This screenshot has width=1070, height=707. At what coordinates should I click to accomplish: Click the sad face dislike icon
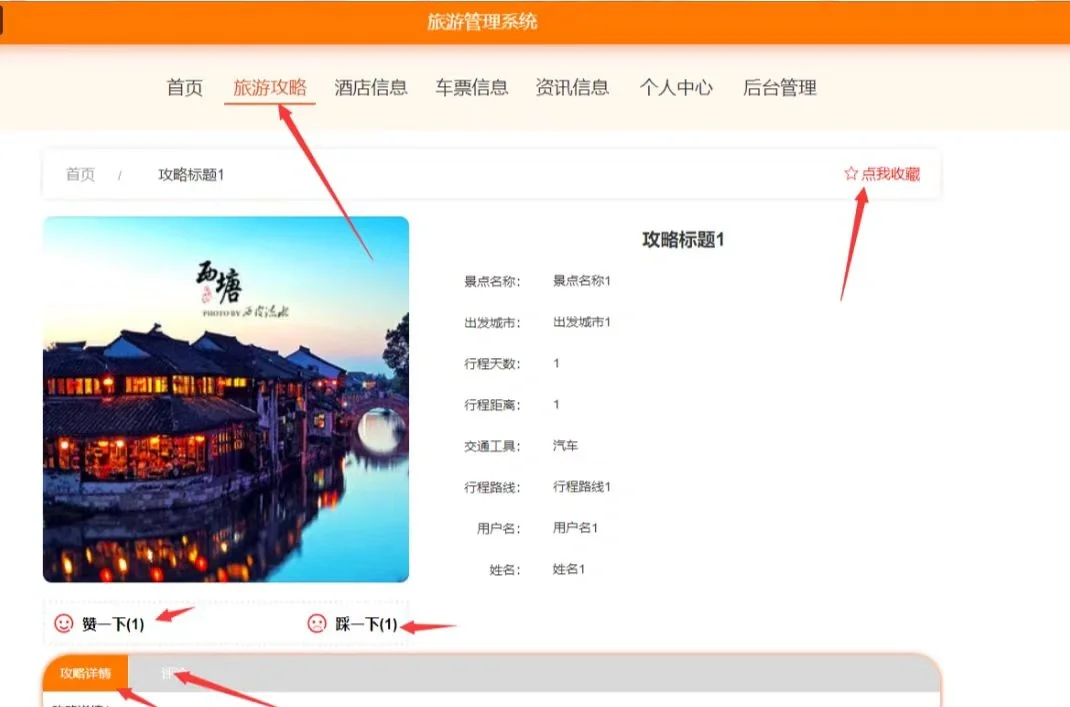click(x=317, y=624)
